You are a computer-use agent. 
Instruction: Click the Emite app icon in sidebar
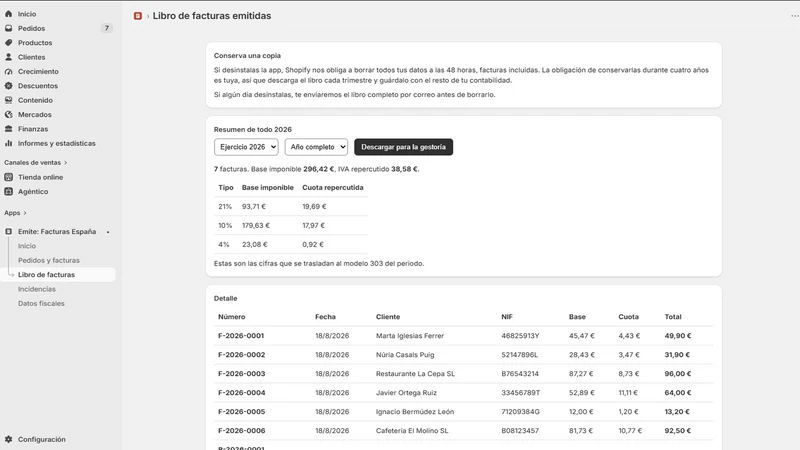9,232
